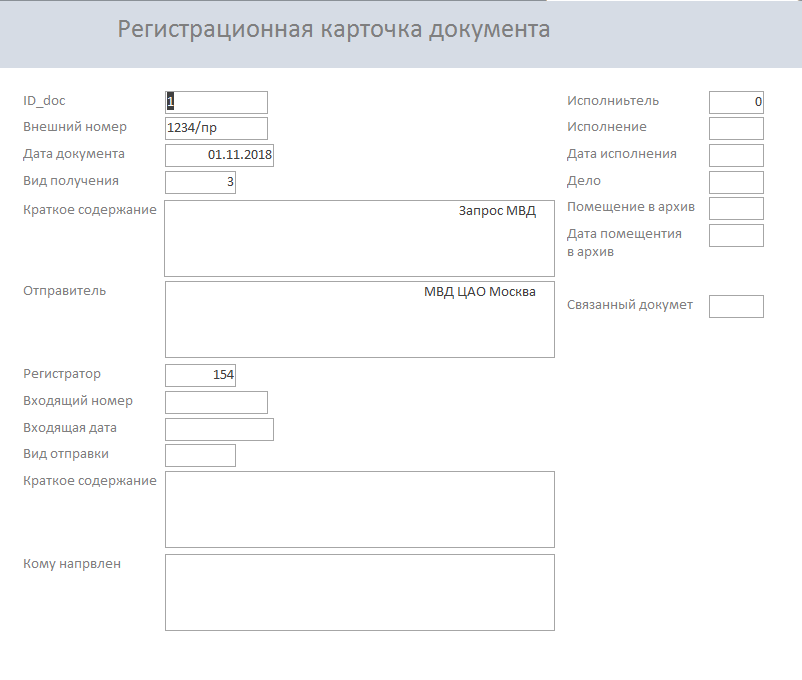The height and width of the screenshot is (680, 802).
Task: Click the Исполниьтель label
Action: 613,101
